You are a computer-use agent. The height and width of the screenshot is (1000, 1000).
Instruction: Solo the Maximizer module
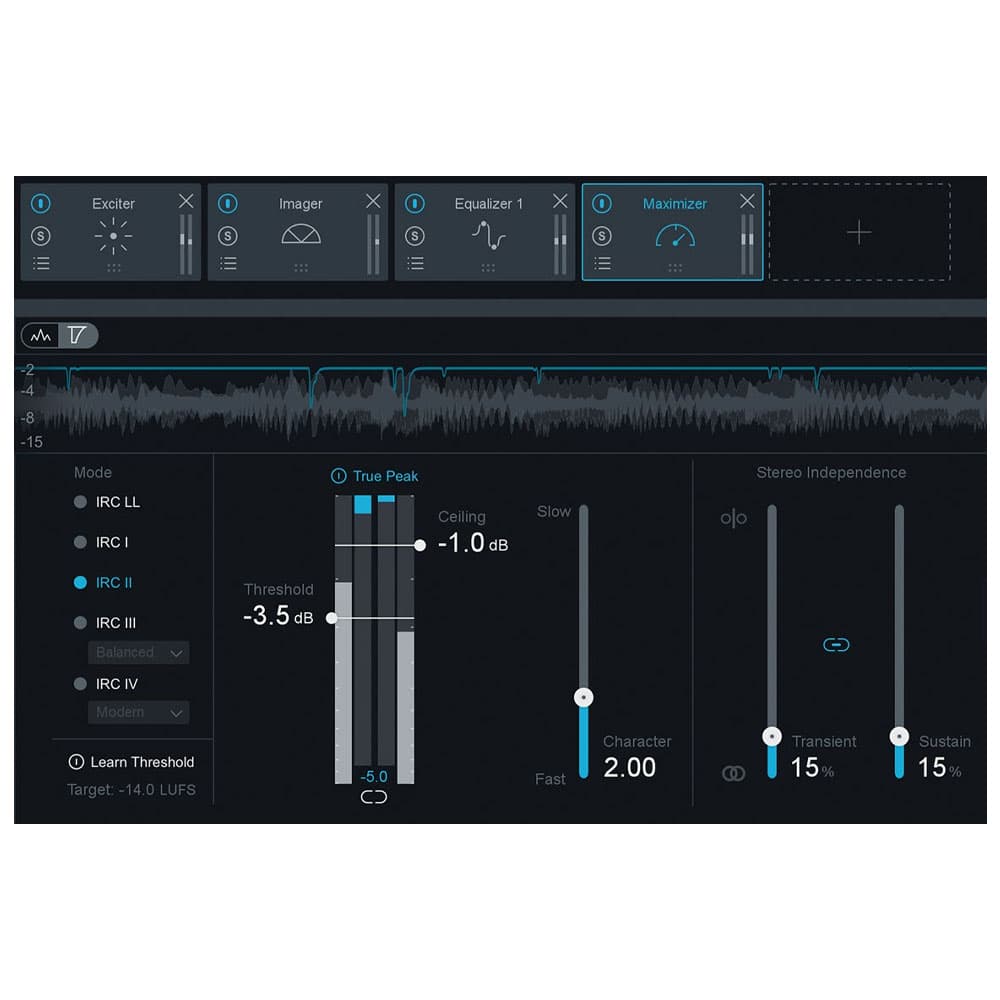(x=601, y=236)
